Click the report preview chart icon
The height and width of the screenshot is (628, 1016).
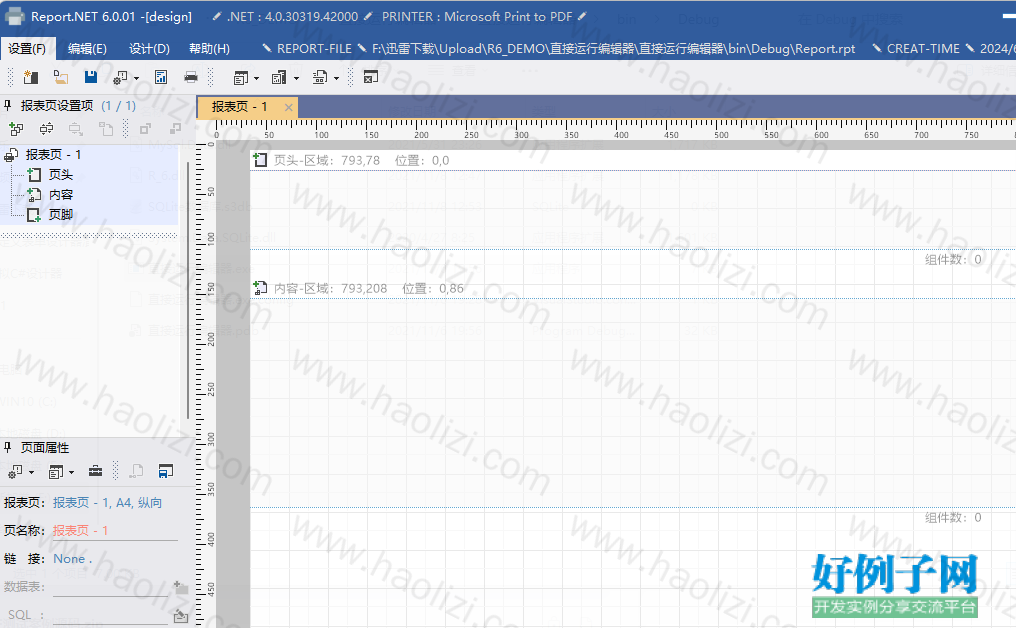(161, 78)
